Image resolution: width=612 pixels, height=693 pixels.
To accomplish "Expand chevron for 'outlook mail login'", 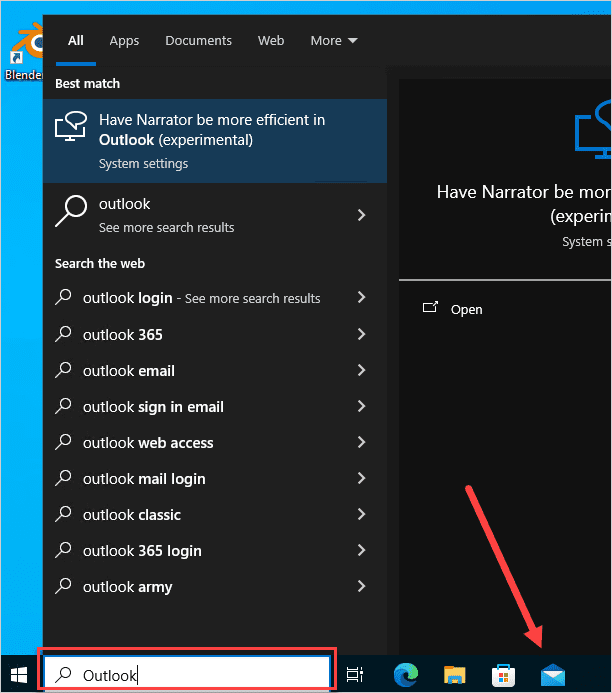I will 361,478.
